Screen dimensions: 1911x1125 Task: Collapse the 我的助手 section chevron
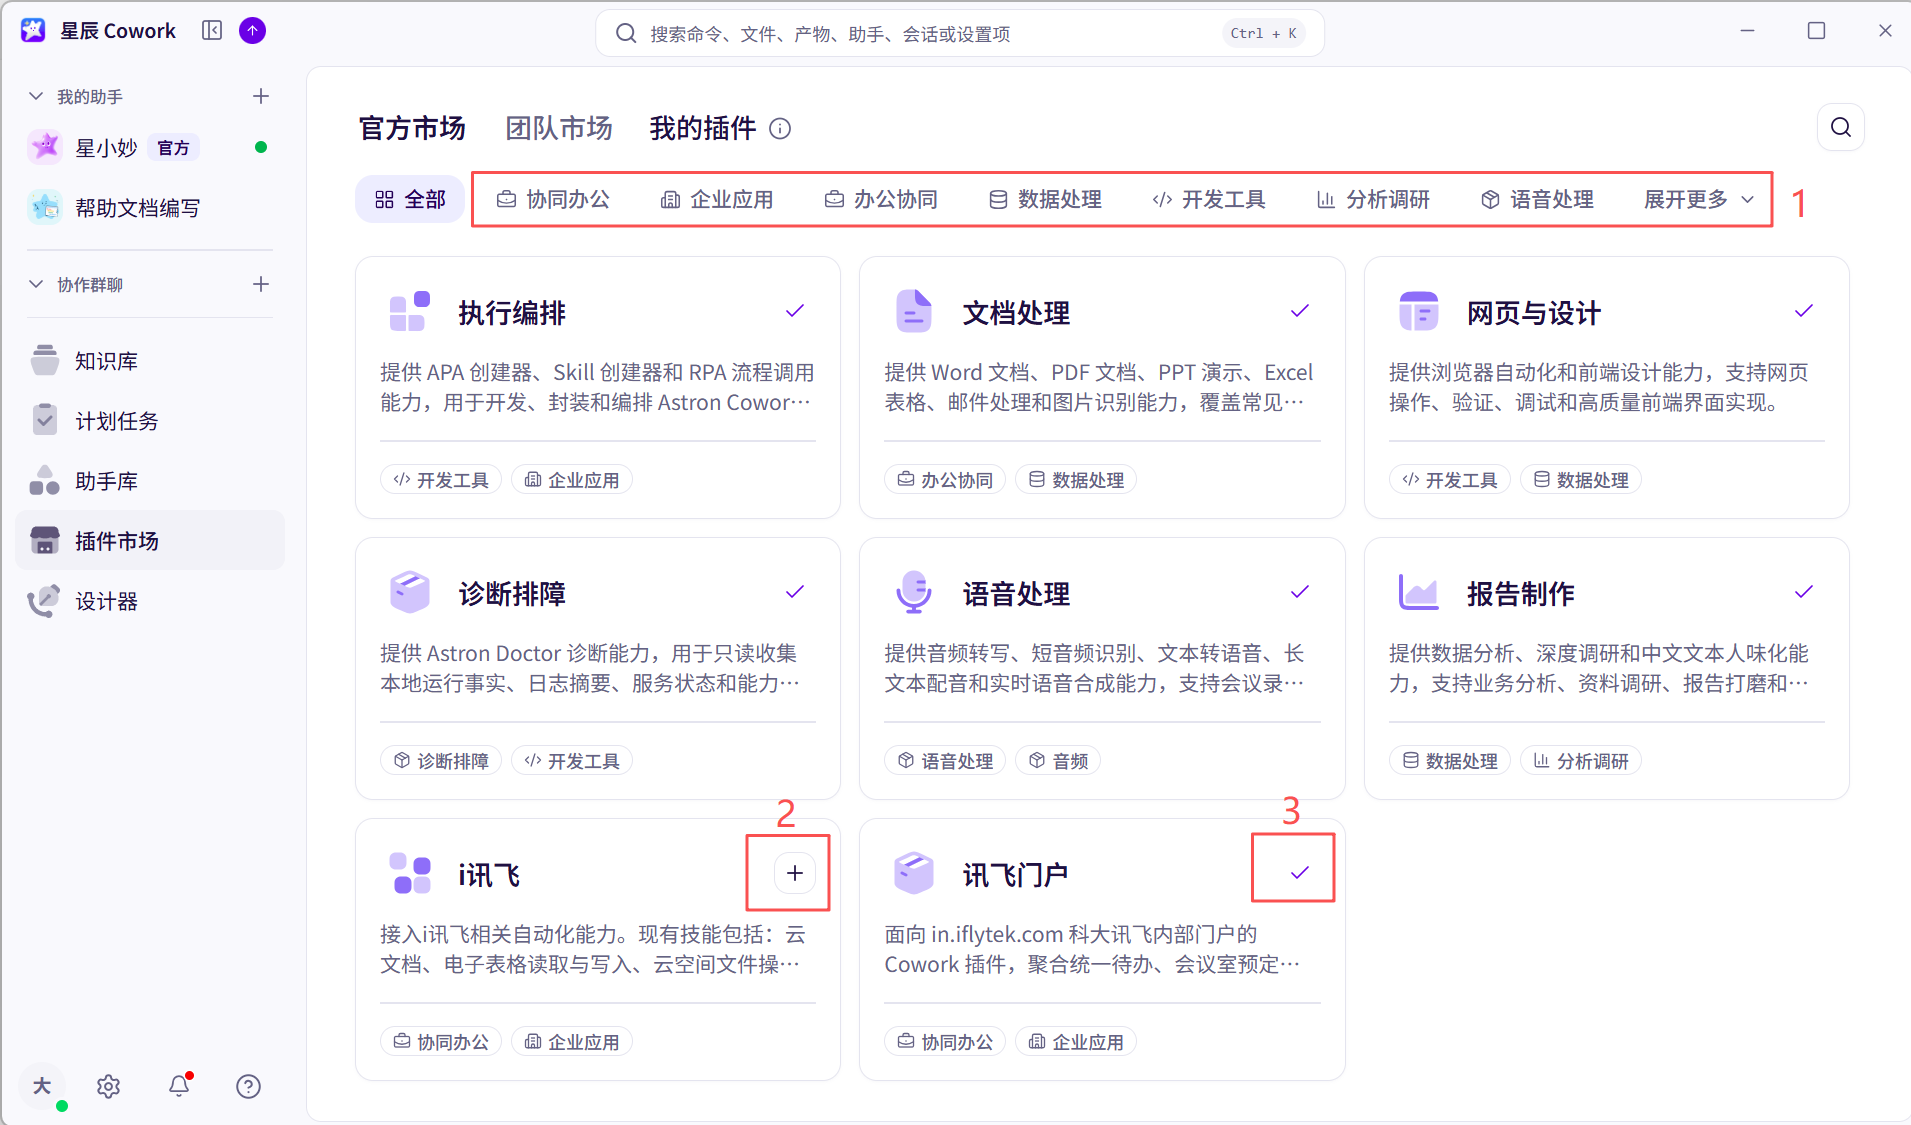click(x=36, y=96)
